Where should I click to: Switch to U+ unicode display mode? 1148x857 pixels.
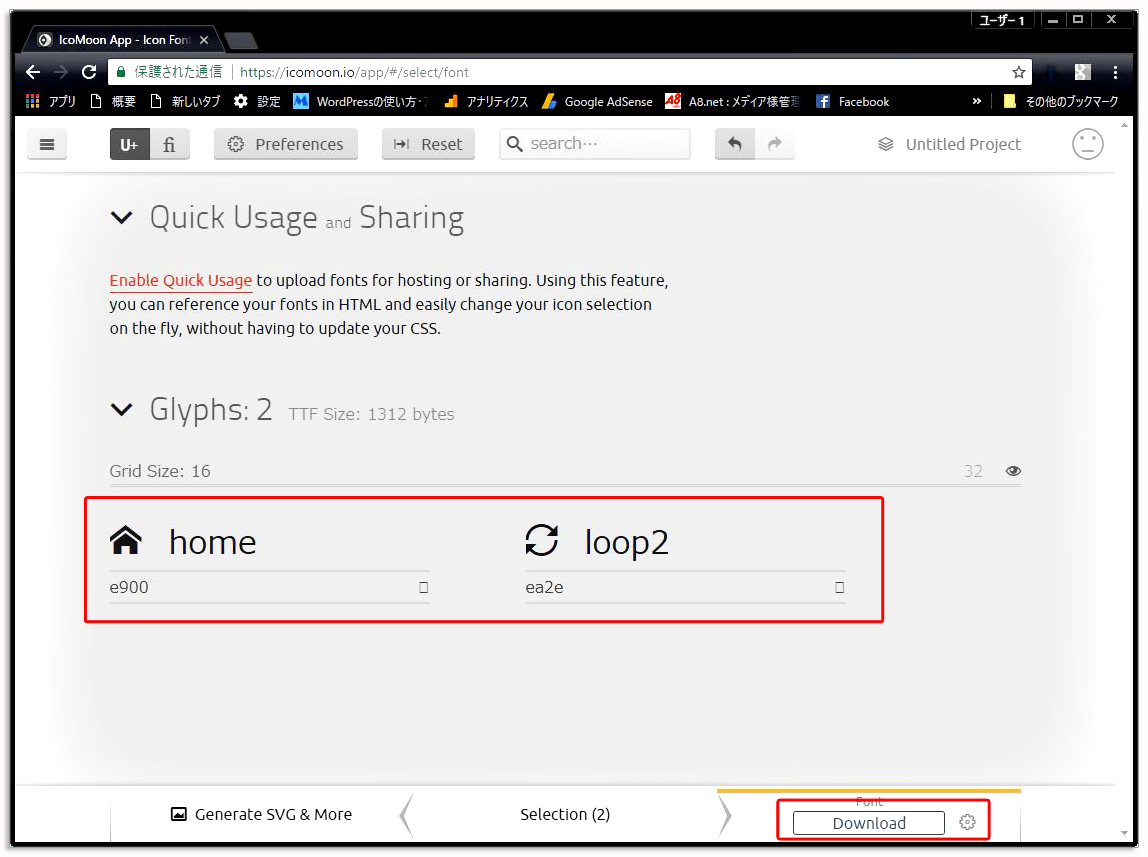130,144
